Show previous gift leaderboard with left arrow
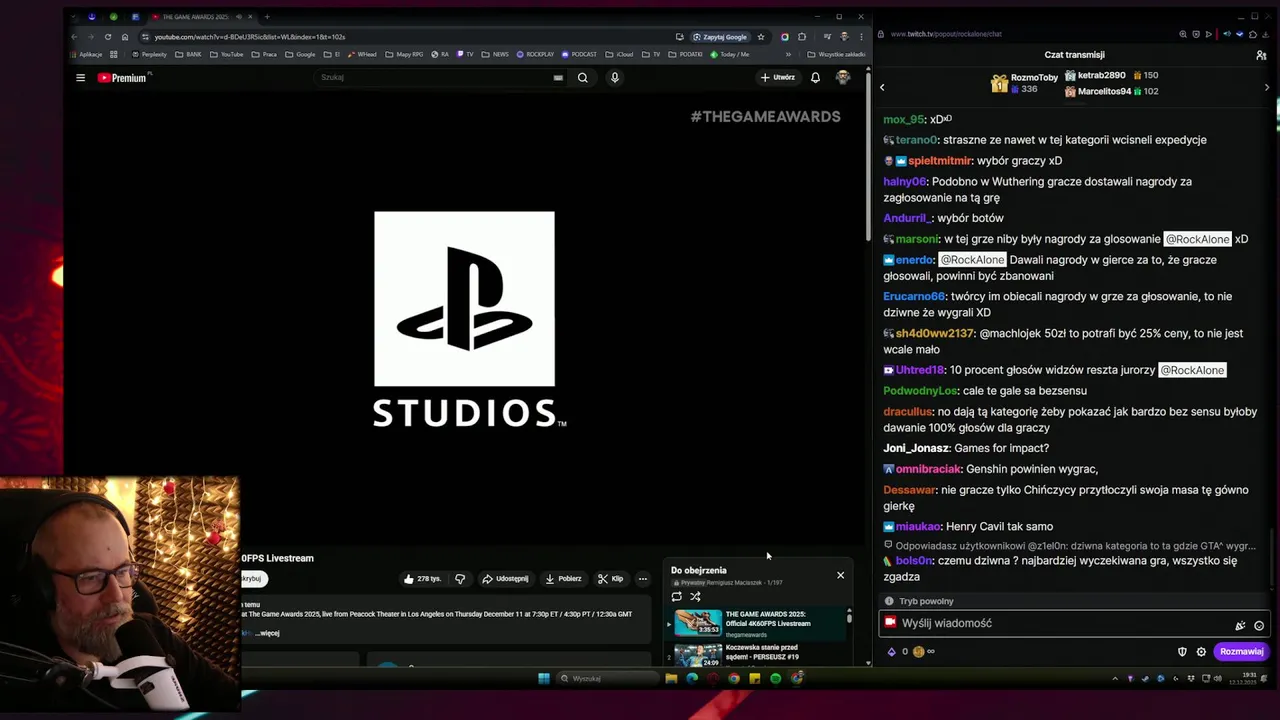The width and height of the screenshot is (1280, 720). (882, 88)
